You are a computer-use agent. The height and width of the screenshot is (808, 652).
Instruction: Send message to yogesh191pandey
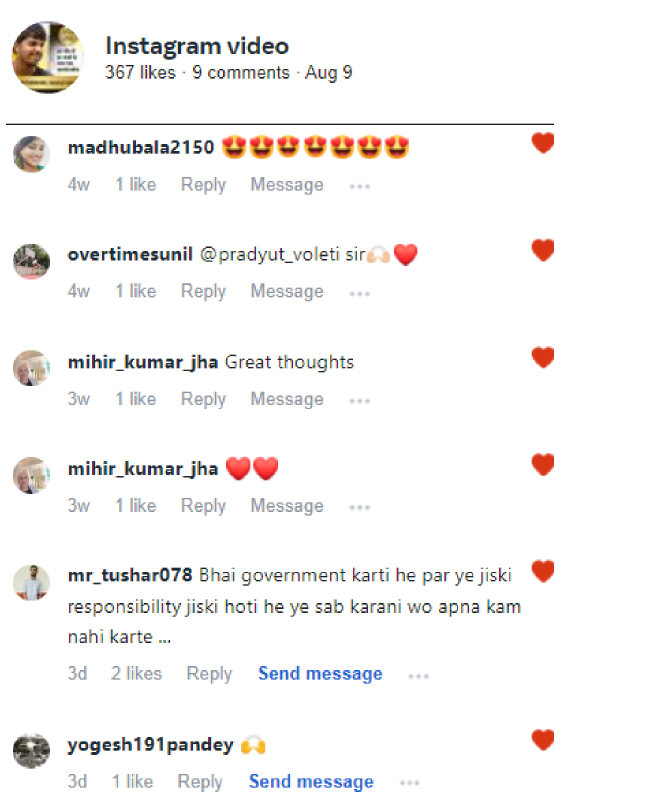(311, 781)
